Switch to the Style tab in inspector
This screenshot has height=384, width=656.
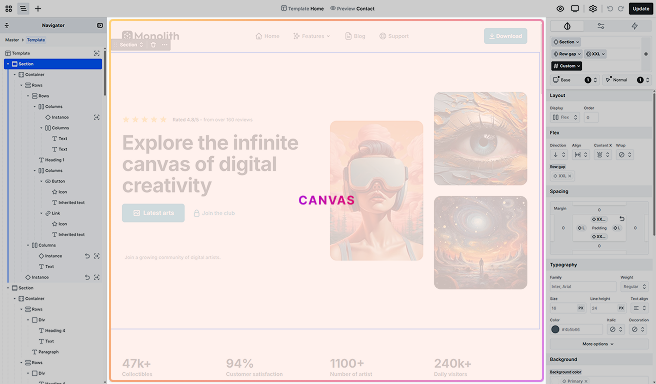tap(567, 26)
